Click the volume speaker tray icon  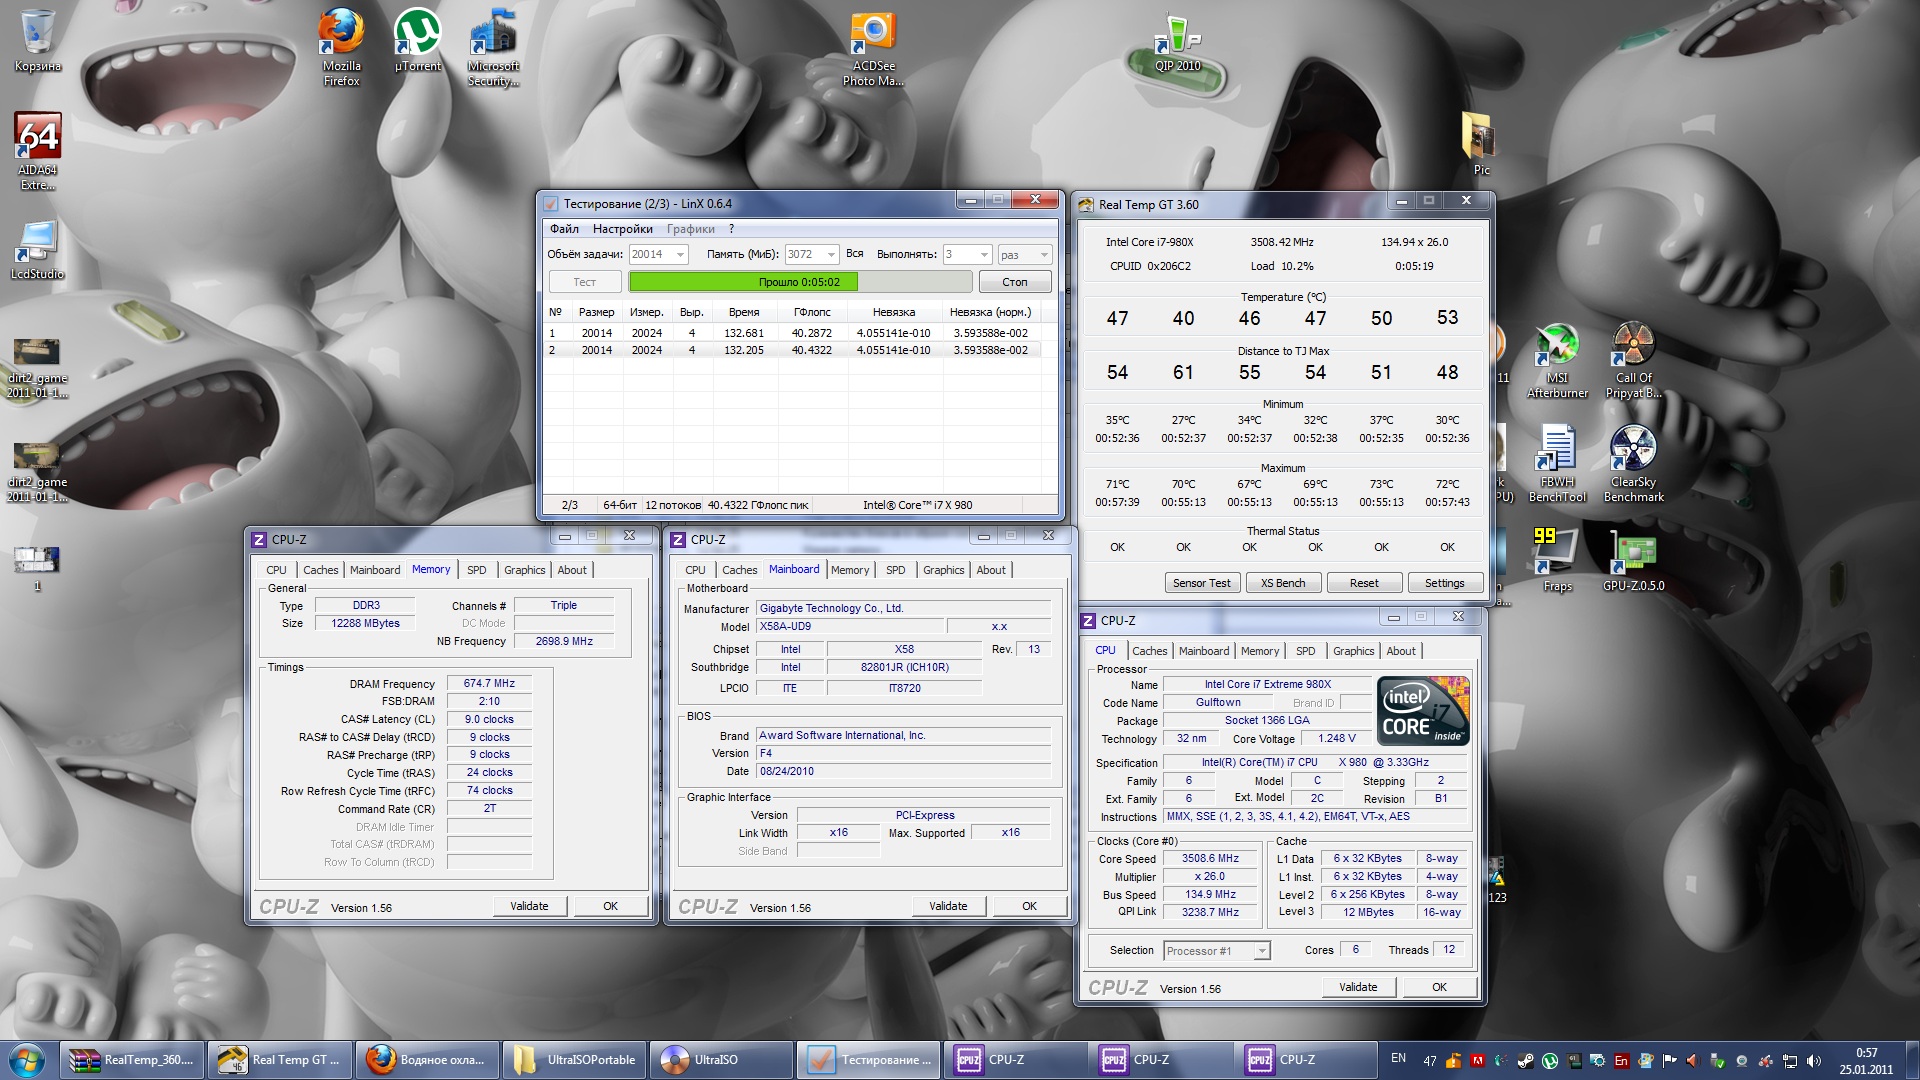tap(1813, 1060)
